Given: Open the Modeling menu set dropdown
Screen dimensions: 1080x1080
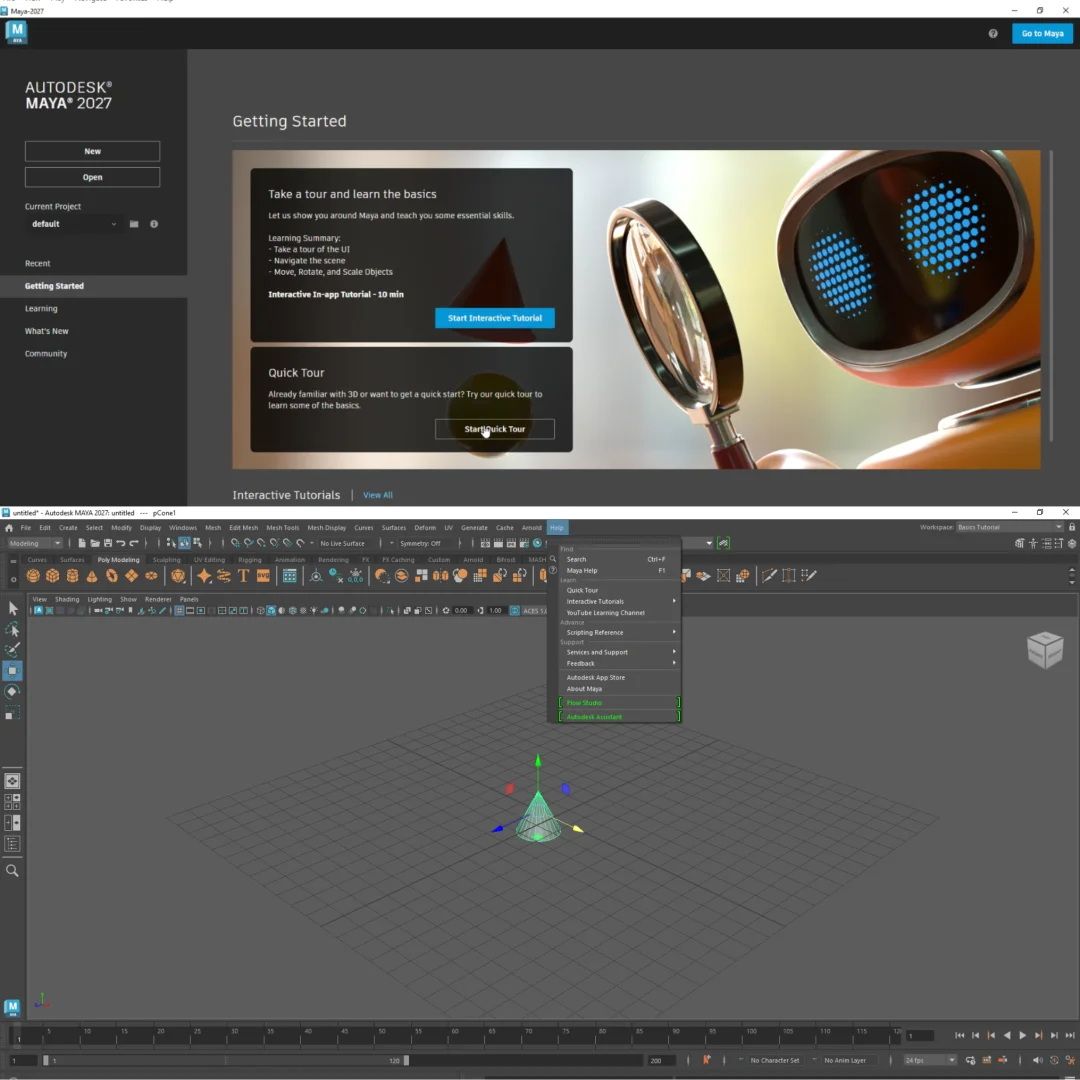Looking at the screenshot, I should click(35, 543).
